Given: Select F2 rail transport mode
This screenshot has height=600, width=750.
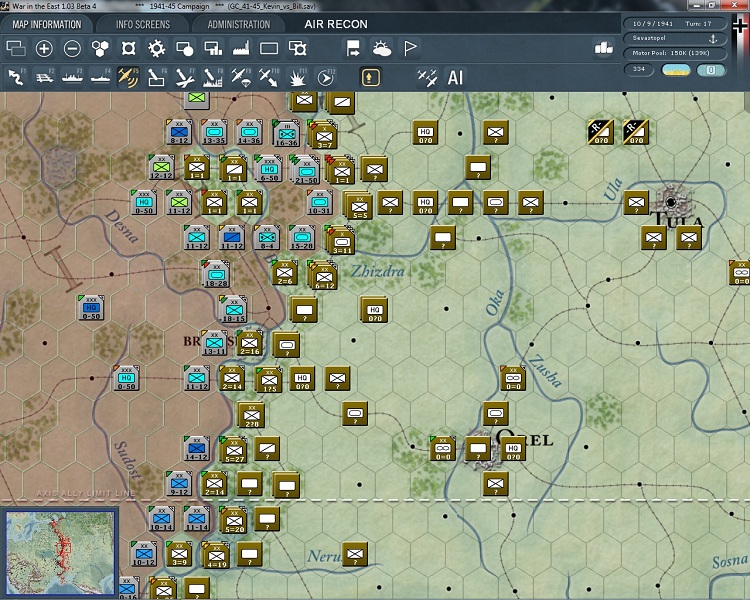Looking at the screenshot, I should point(44,77).
